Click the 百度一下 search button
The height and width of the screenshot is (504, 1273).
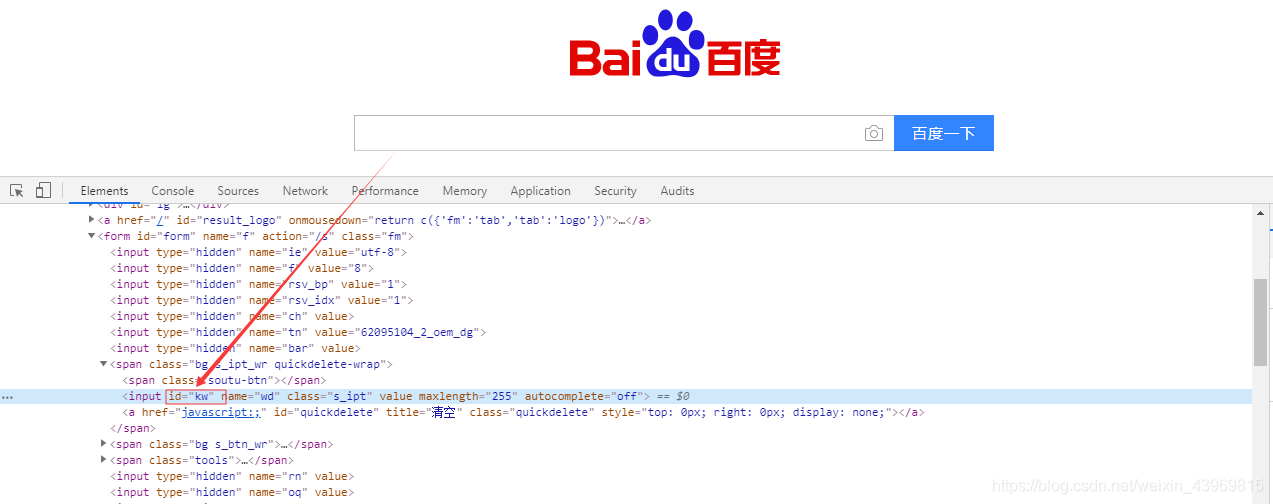point(943,133)
